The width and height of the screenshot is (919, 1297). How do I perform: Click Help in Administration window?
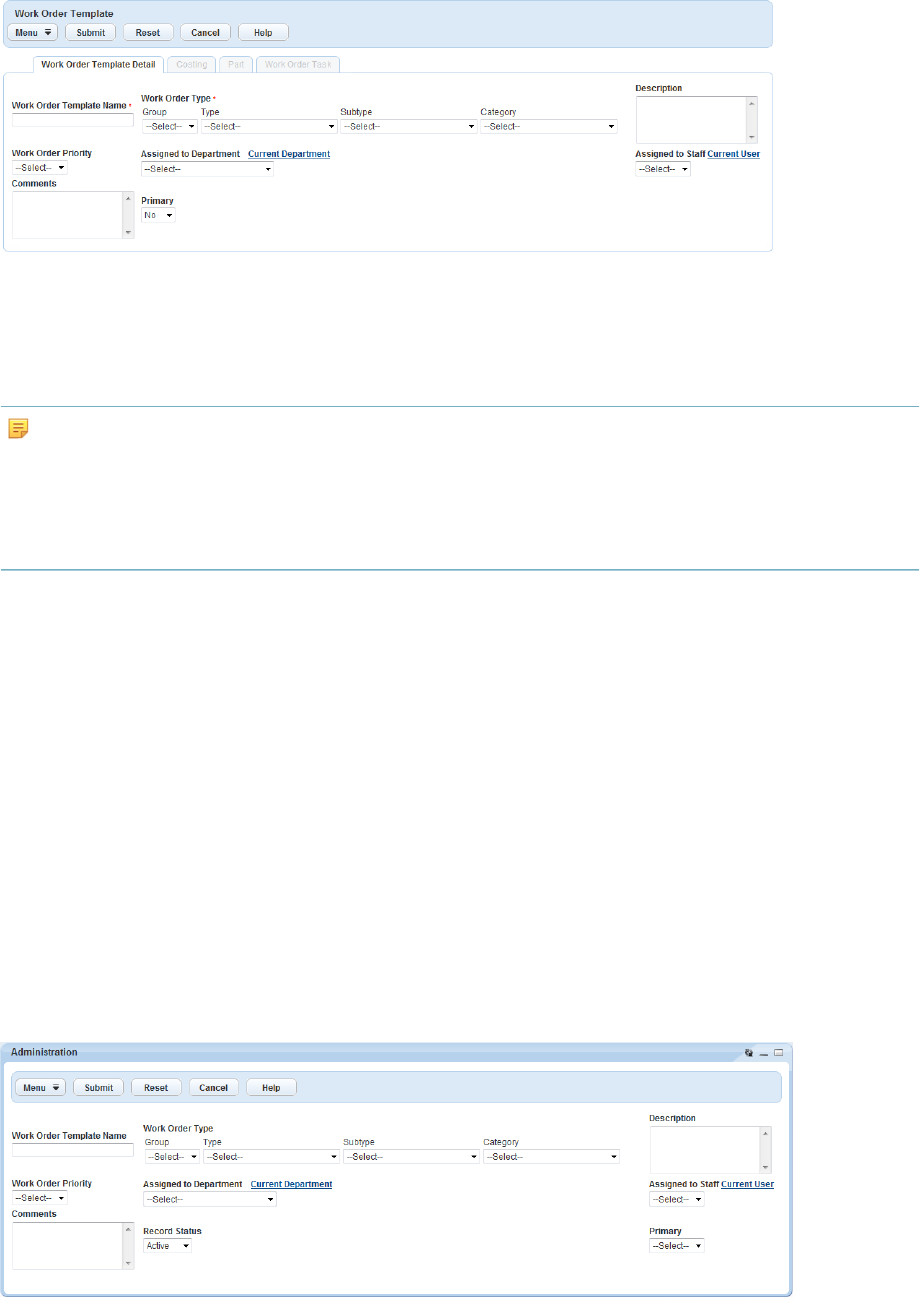[271, 1087]
